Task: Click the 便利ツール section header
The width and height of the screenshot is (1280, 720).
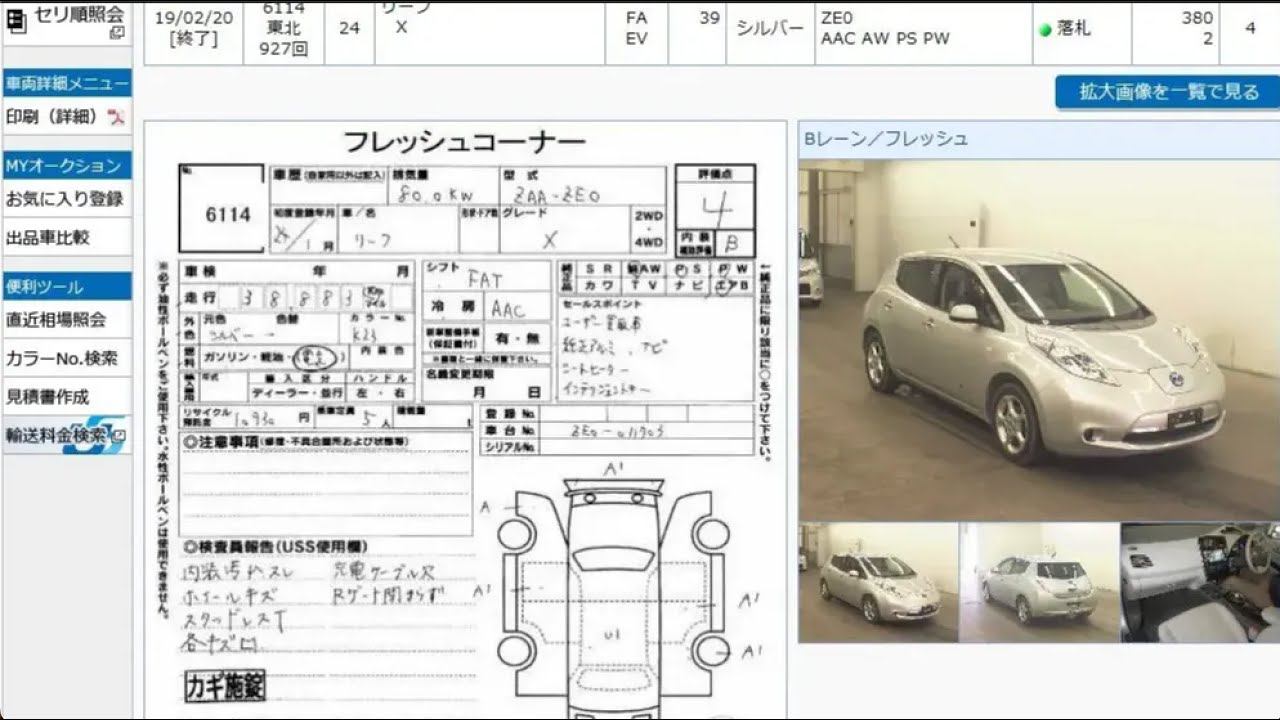Action: (67, 287)
